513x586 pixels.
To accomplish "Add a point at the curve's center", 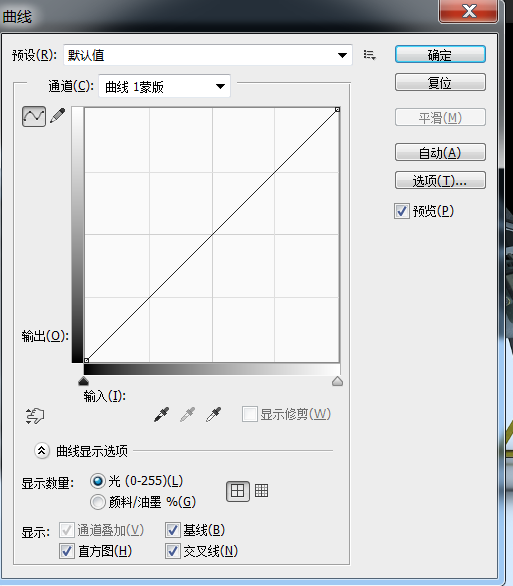I will pyautogui.click(x=212, y=235).
